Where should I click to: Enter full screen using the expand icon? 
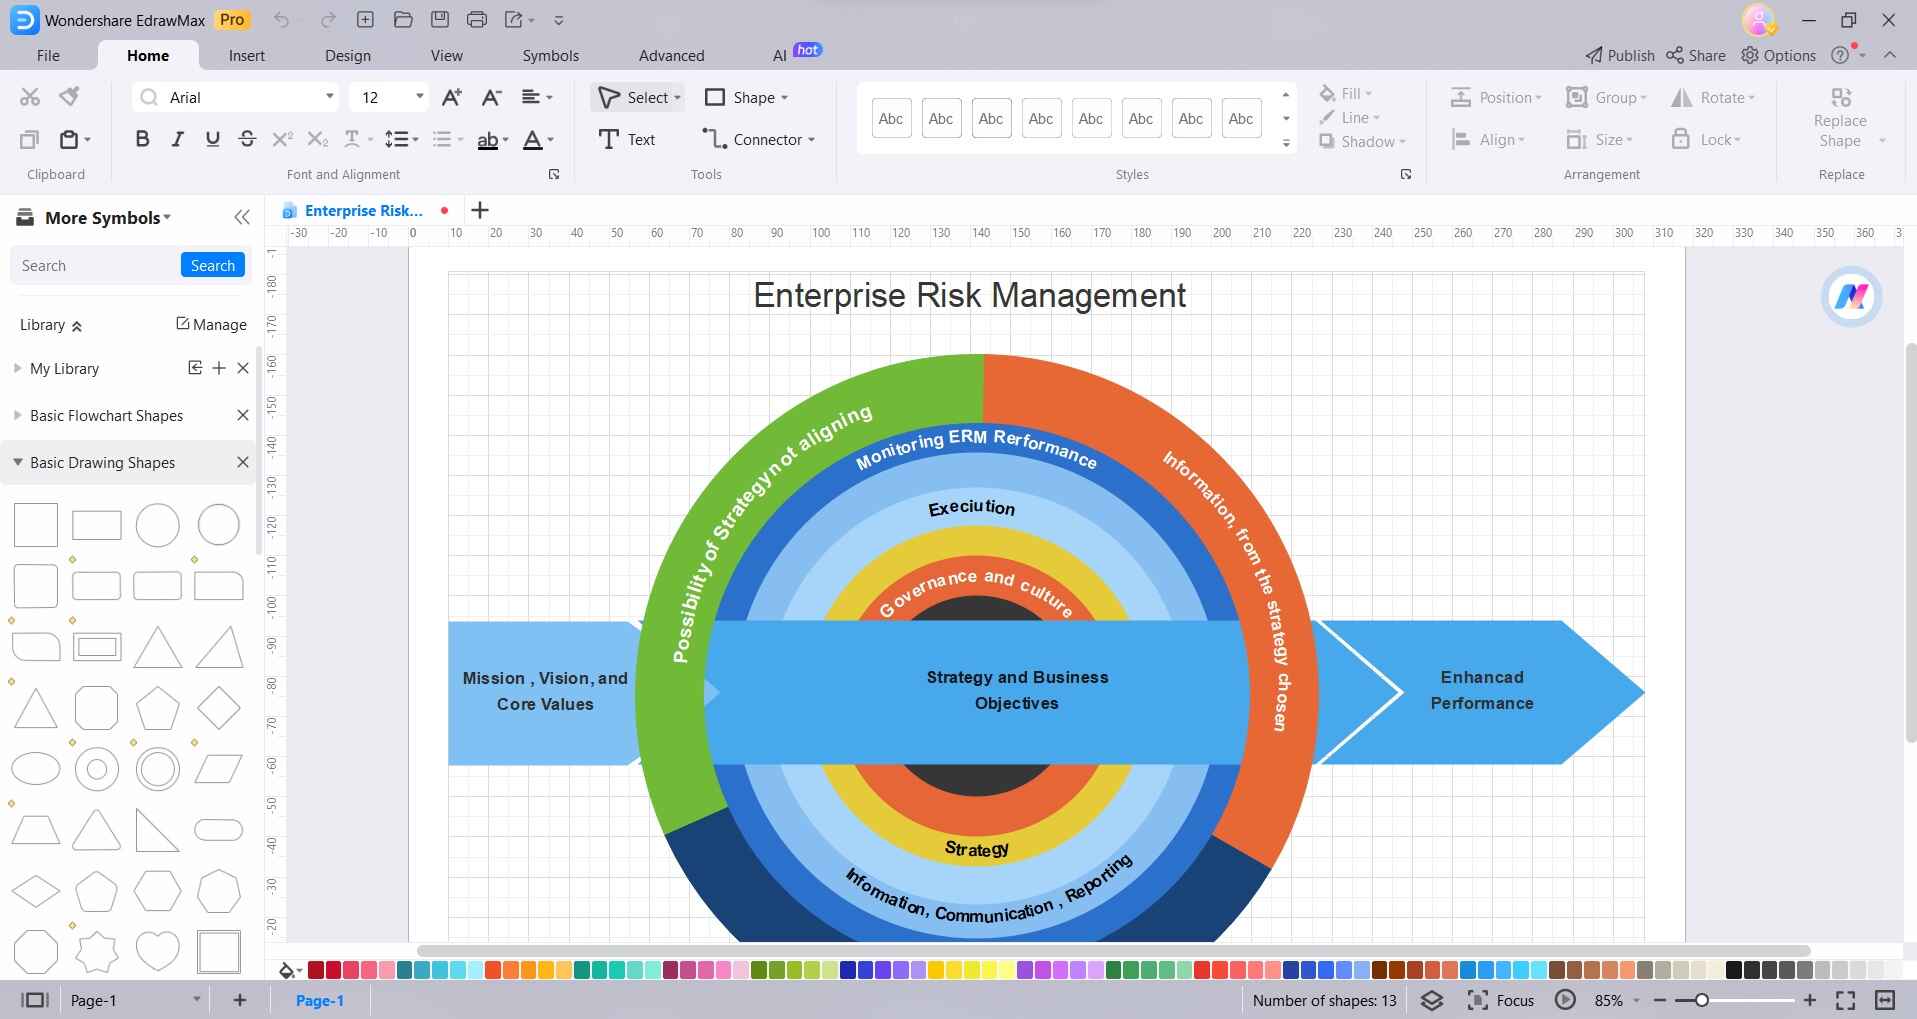tap(1846, 1000)
